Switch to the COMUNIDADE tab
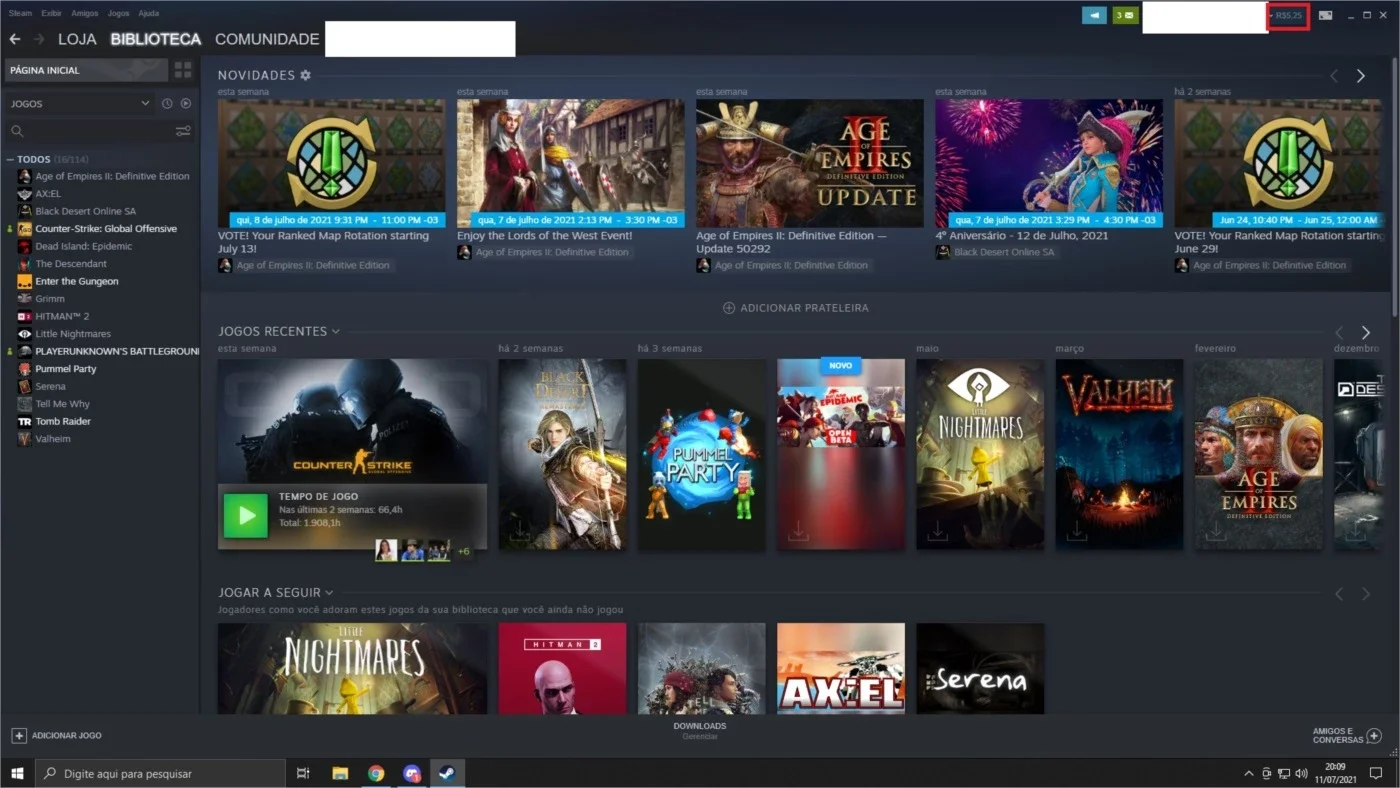The height and width of the screenshot is (788, 1400). (267, 39)
